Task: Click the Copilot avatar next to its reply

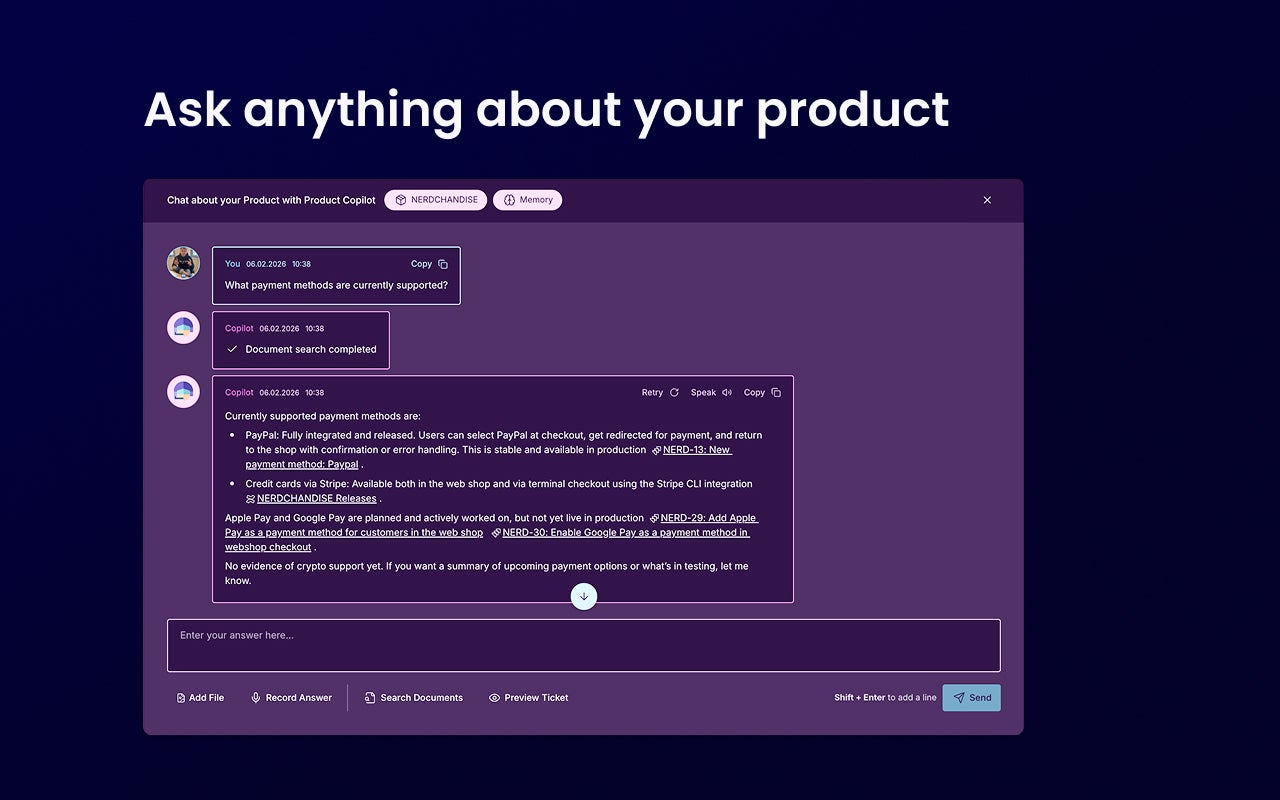Action: coord(183,391)
